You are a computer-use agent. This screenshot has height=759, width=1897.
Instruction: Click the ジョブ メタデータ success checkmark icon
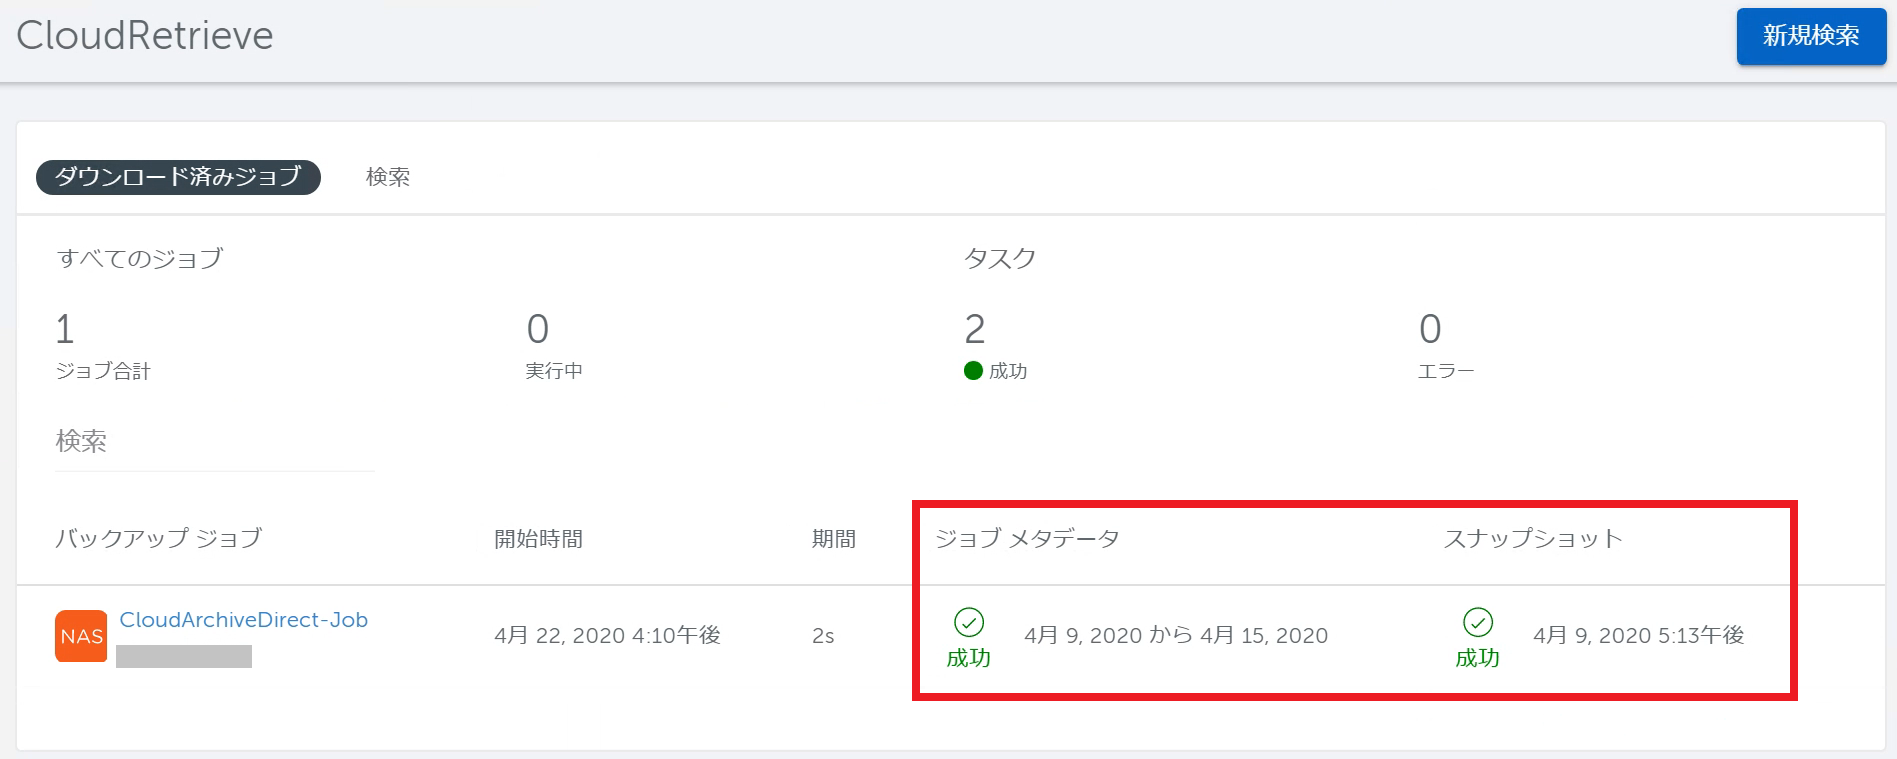click(969, 622)
